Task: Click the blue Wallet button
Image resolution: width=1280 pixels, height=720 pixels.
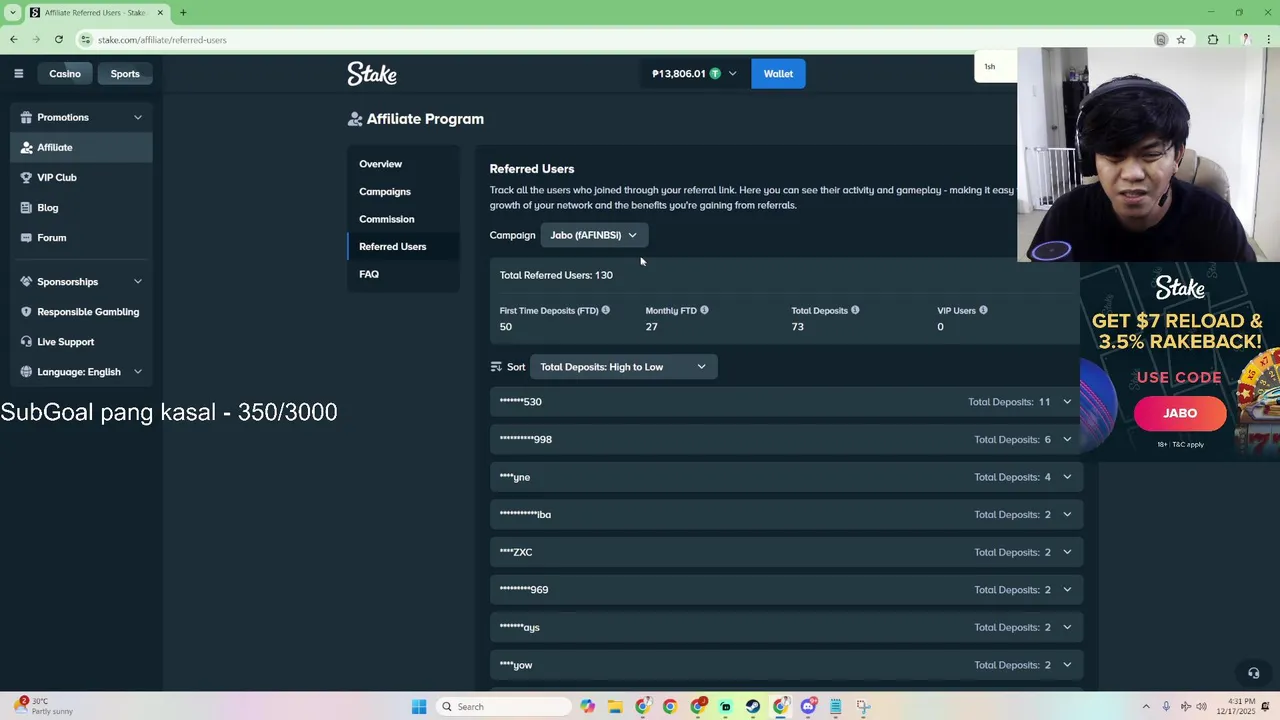Action: point(778,73)
